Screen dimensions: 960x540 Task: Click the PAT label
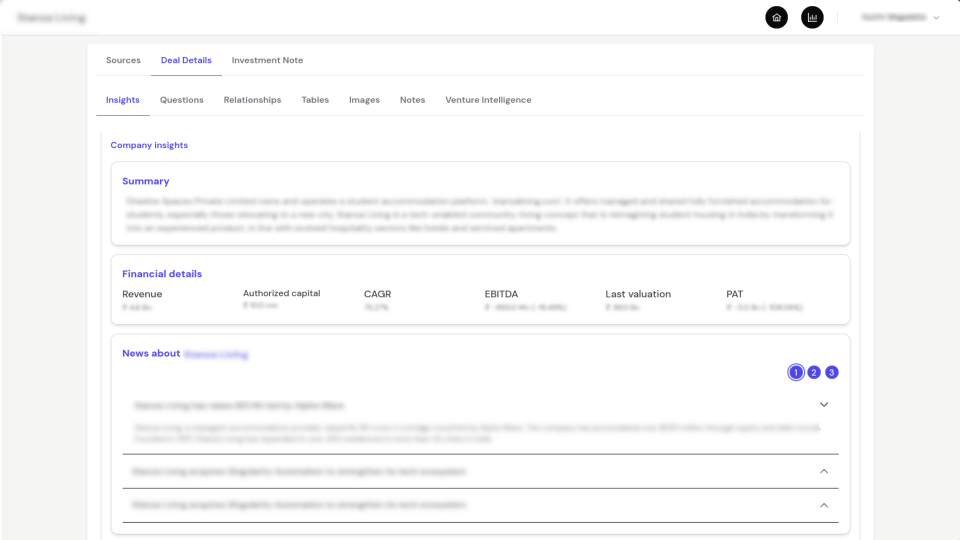point(734,294)
